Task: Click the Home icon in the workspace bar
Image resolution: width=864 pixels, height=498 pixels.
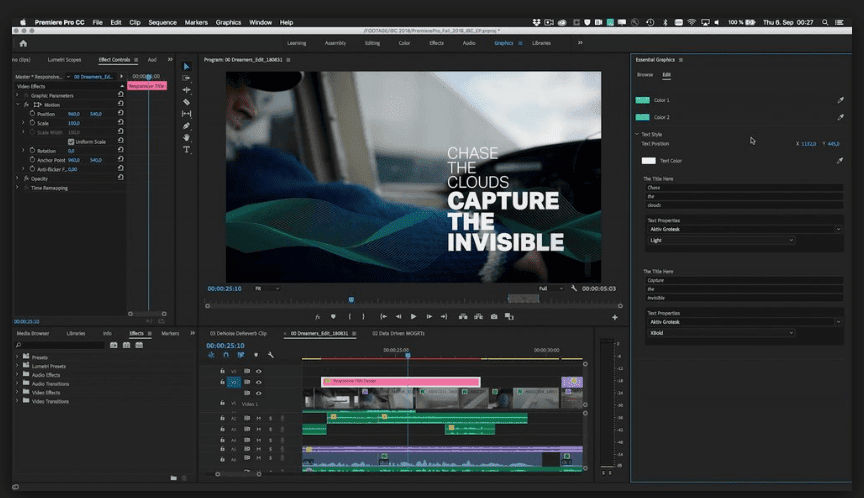Action: click(x=23, y=43)
